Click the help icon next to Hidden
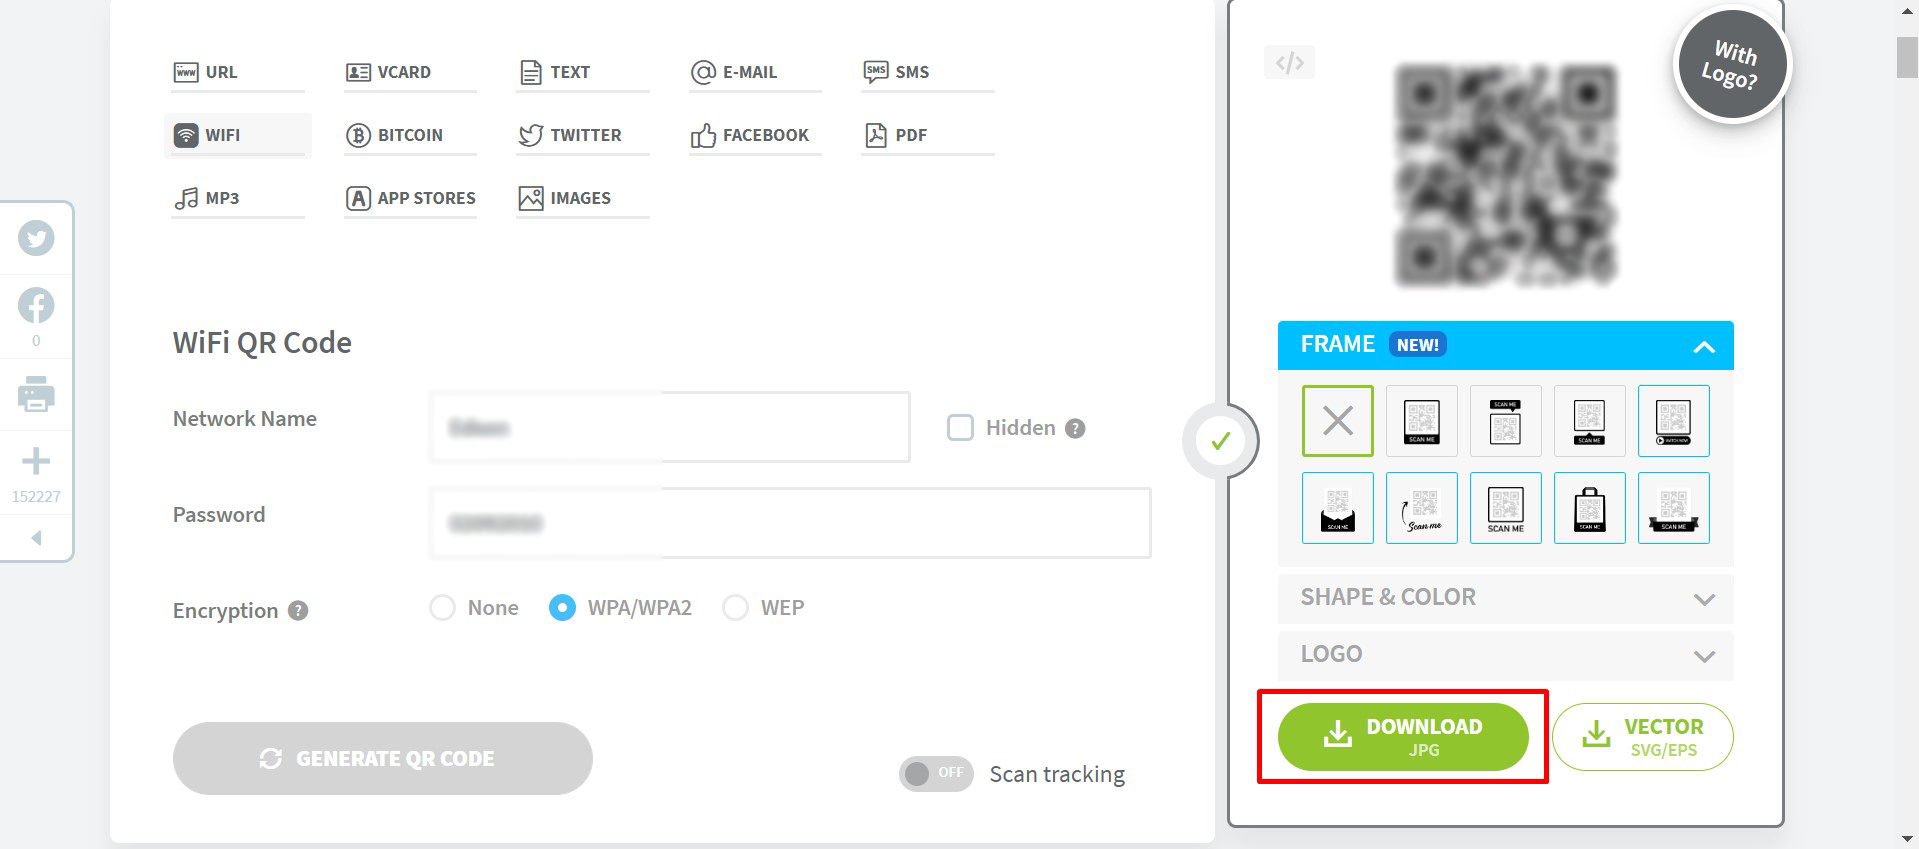Viewport: 1919px width, 849px height. coord(1075,429)
